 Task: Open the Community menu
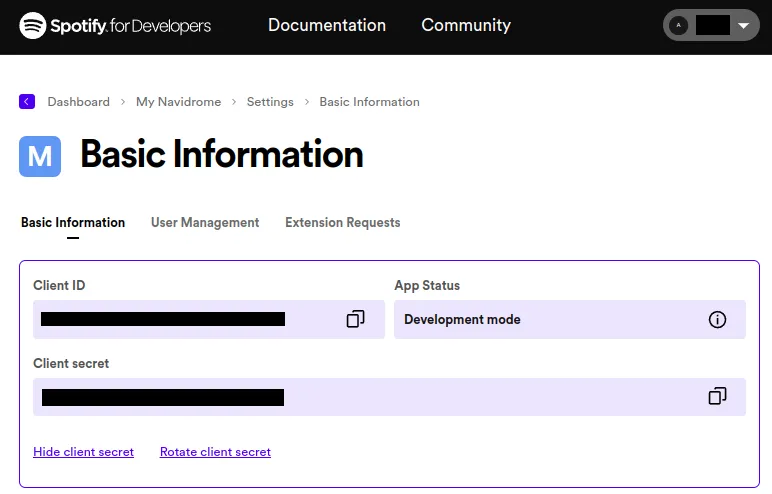point(466,26)
